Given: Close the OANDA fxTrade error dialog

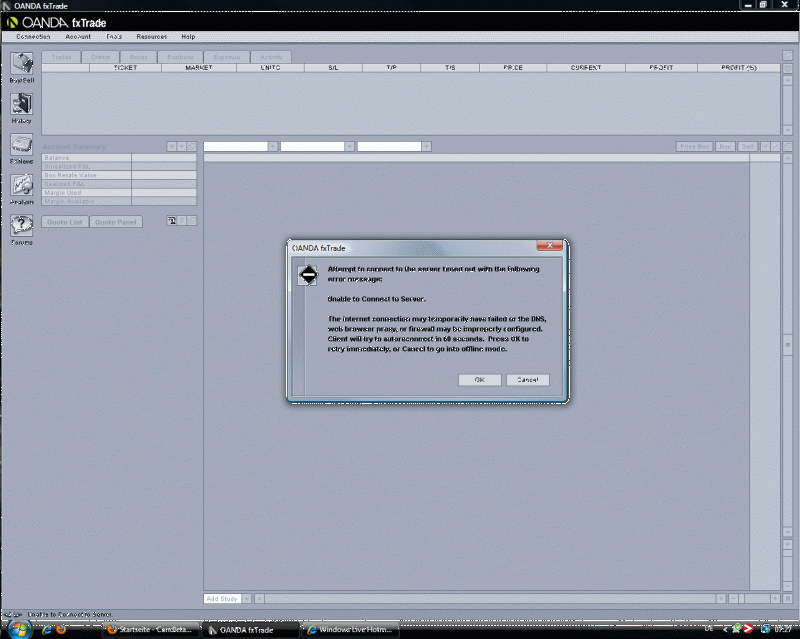Looking at the screenshot, I should [x=547, y=246].
